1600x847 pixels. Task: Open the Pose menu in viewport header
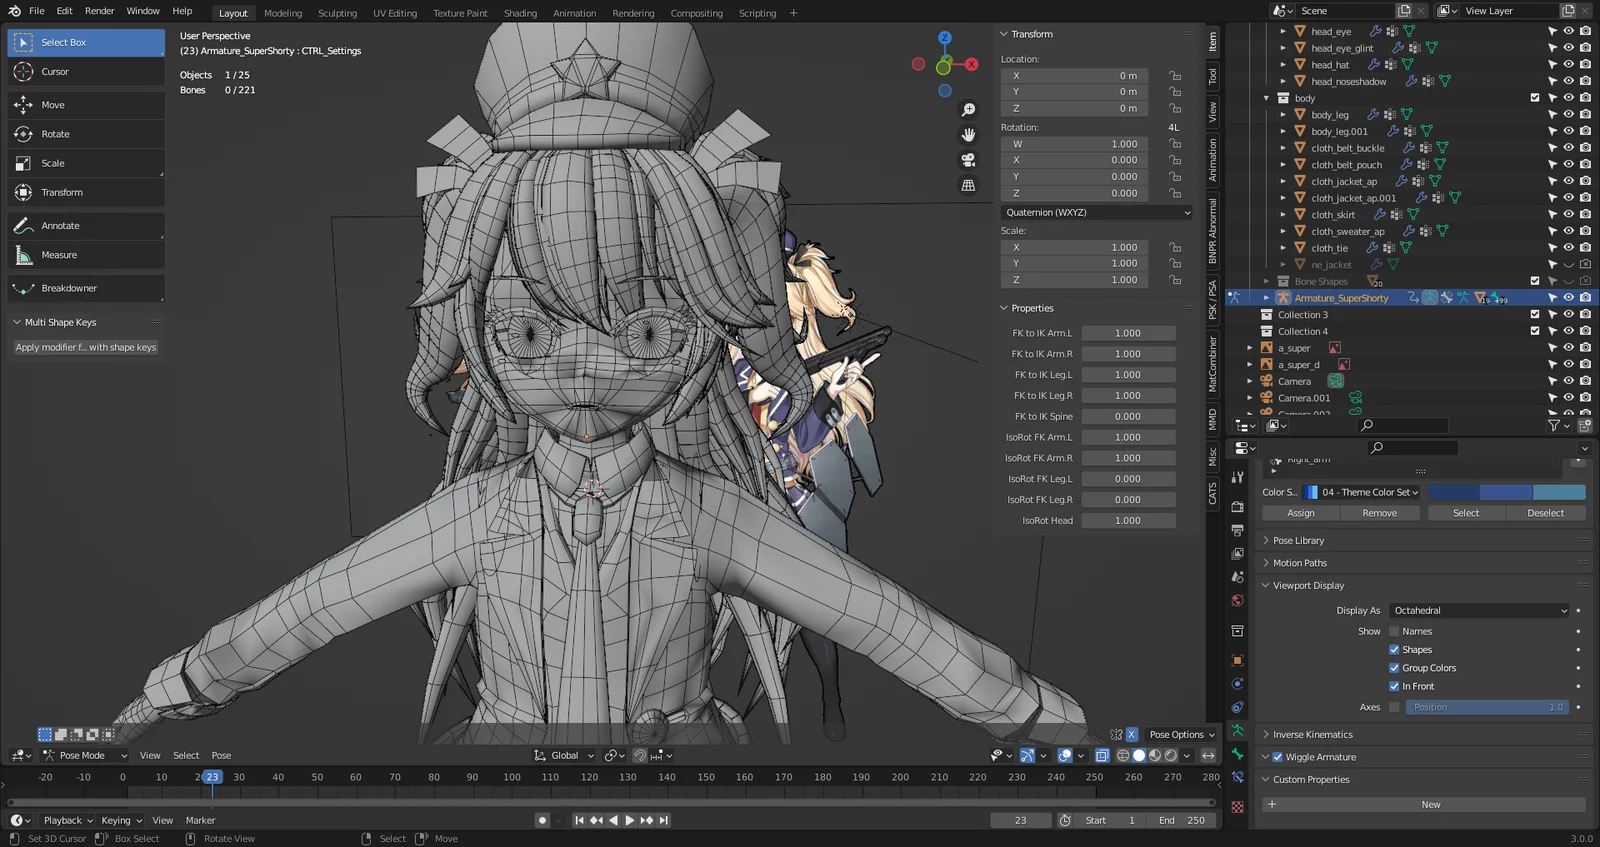tap(221, 756)
